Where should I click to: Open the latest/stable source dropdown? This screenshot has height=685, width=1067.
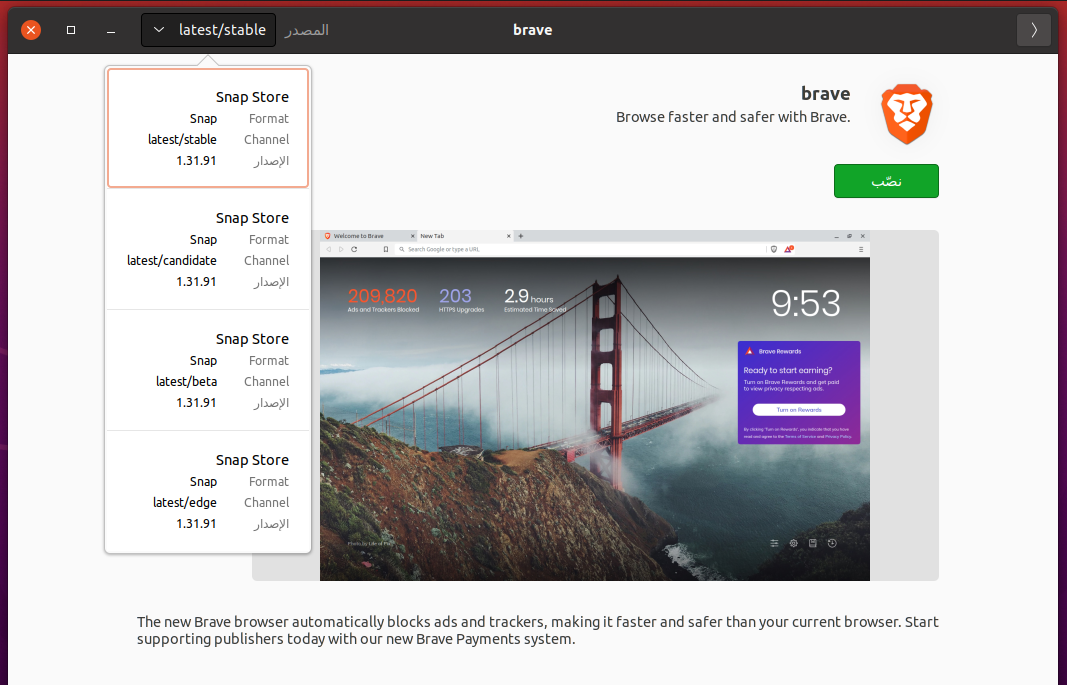[208, 30]
